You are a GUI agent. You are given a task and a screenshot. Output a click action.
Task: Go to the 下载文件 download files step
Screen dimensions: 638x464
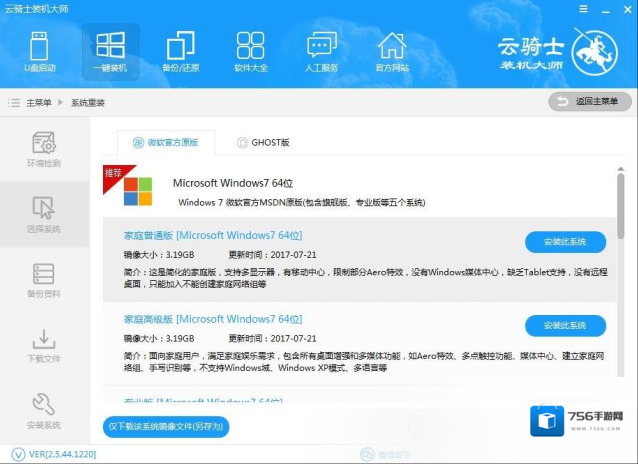[x=43, y=346]
